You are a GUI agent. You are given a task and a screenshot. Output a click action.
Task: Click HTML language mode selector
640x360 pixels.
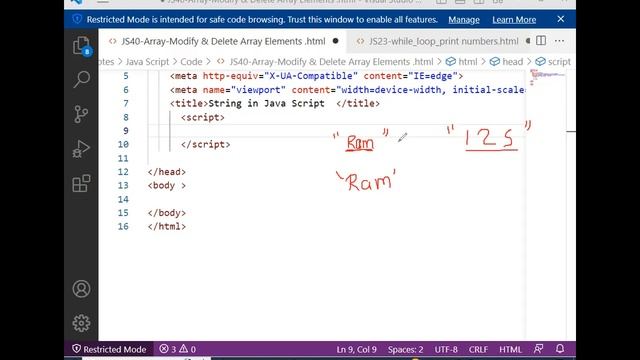[510, 349]
